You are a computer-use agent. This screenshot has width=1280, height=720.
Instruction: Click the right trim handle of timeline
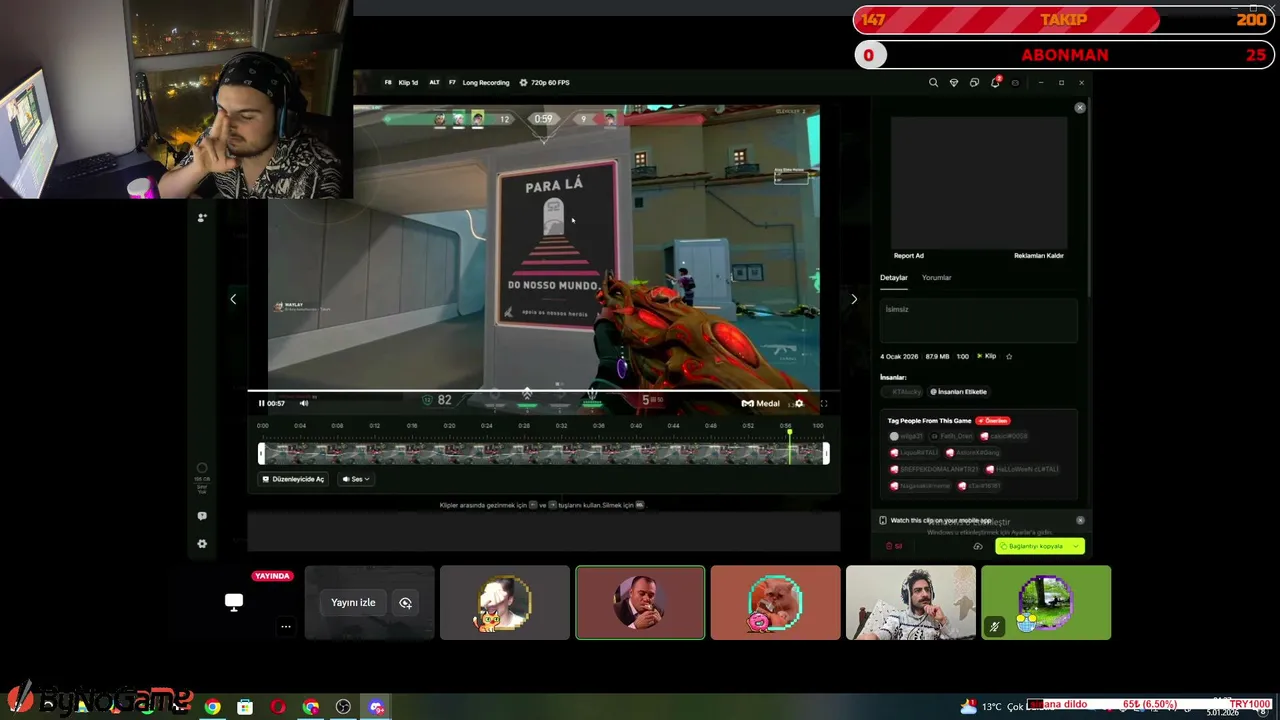(x=826, y=454)
